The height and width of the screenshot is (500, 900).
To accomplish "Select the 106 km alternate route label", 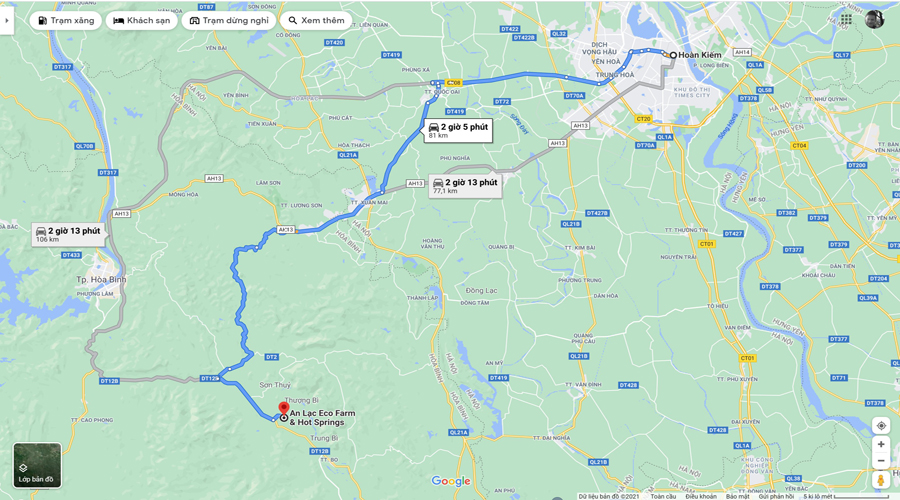I will 68,234.
